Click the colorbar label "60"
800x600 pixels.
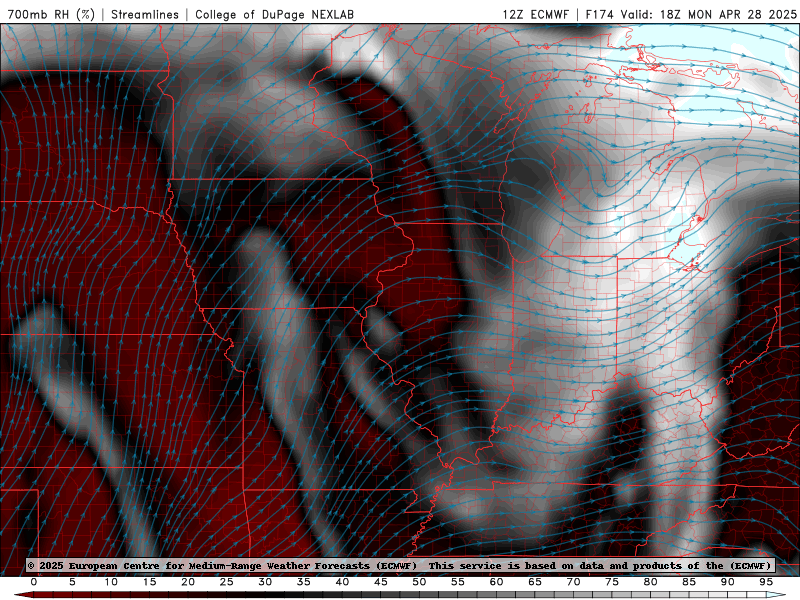tap(496, 582)
